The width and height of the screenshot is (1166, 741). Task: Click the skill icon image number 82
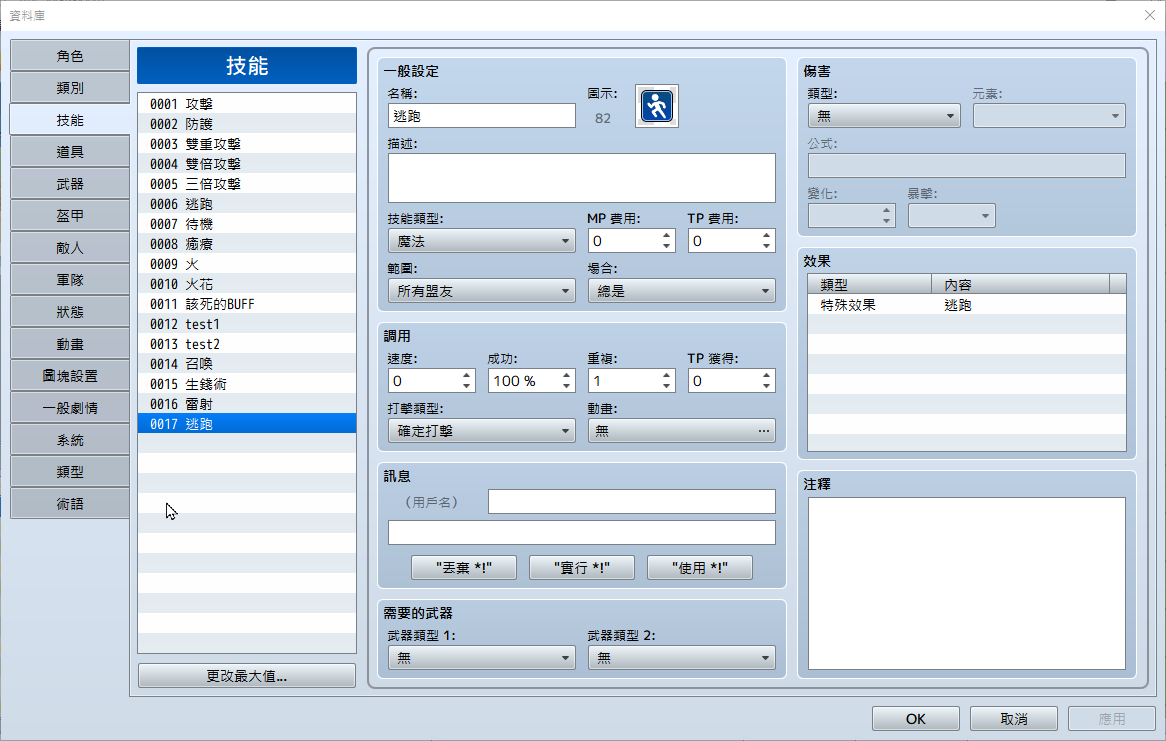click(x=657, y=106)
